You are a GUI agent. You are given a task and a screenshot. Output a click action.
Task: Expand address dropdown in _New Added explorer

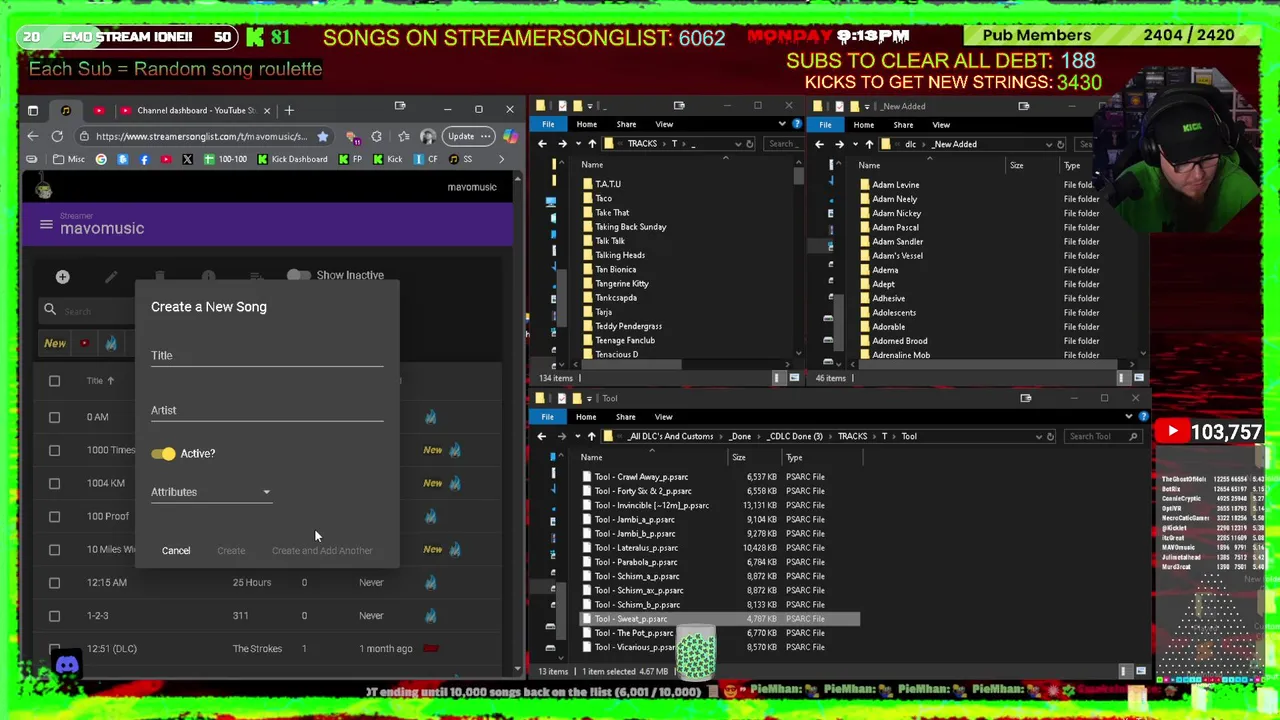pyautogui.click(x=1048, y=144)
